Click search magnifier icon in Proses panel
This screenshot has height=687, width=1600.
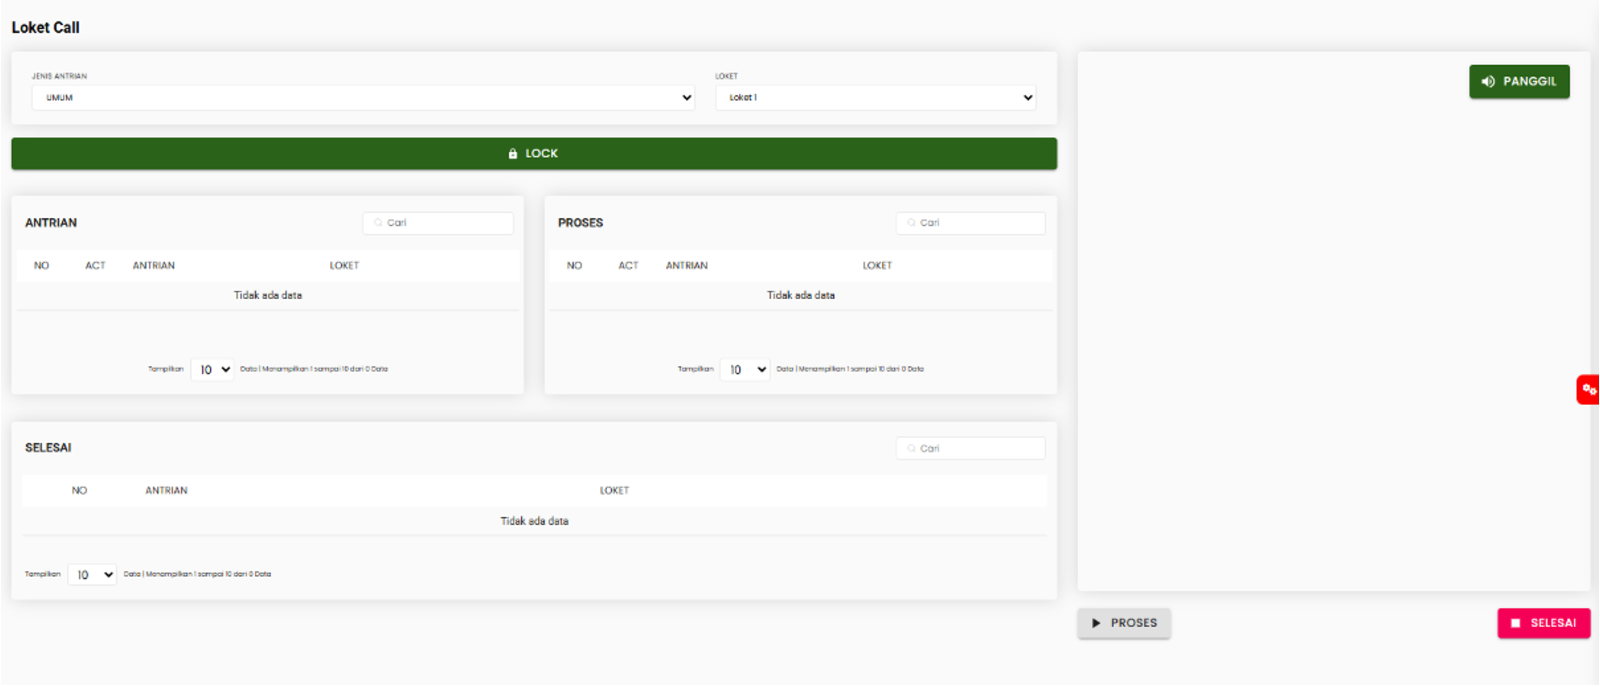(911, 223)
